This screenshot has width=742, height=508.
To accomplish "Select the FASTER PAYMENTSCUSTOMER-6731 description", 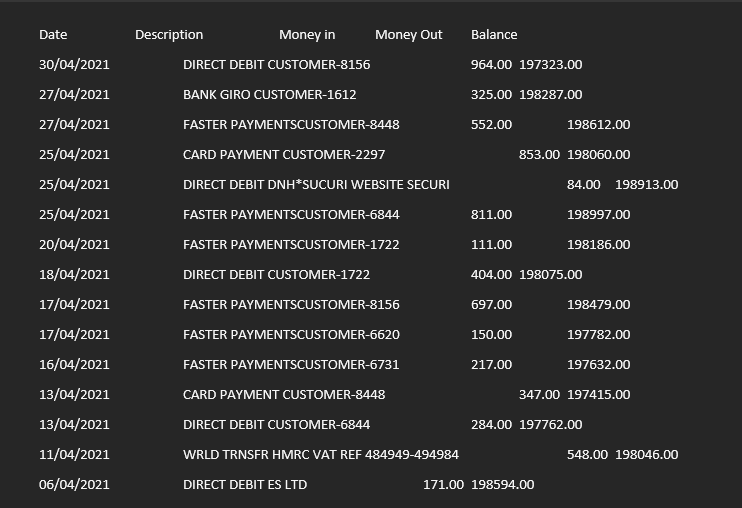I will 291,365.
